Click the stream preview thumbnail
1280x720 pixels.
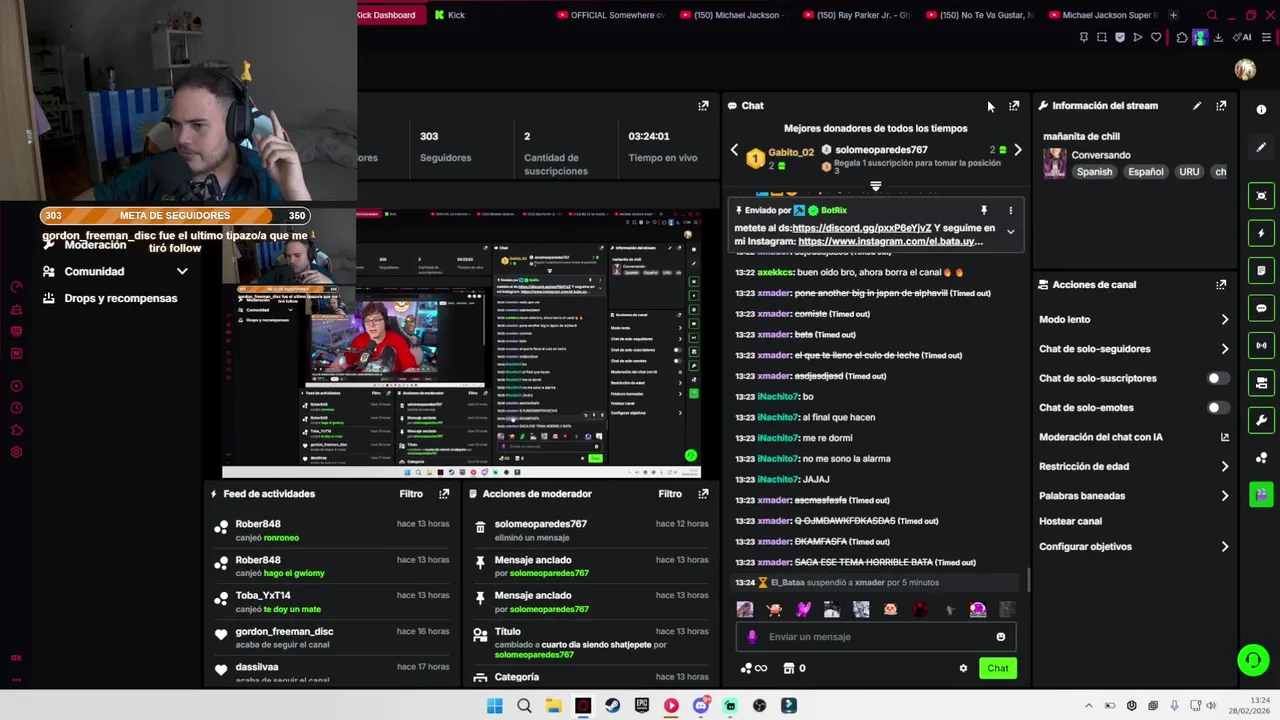pyautogui.click(x=461, y=344)
